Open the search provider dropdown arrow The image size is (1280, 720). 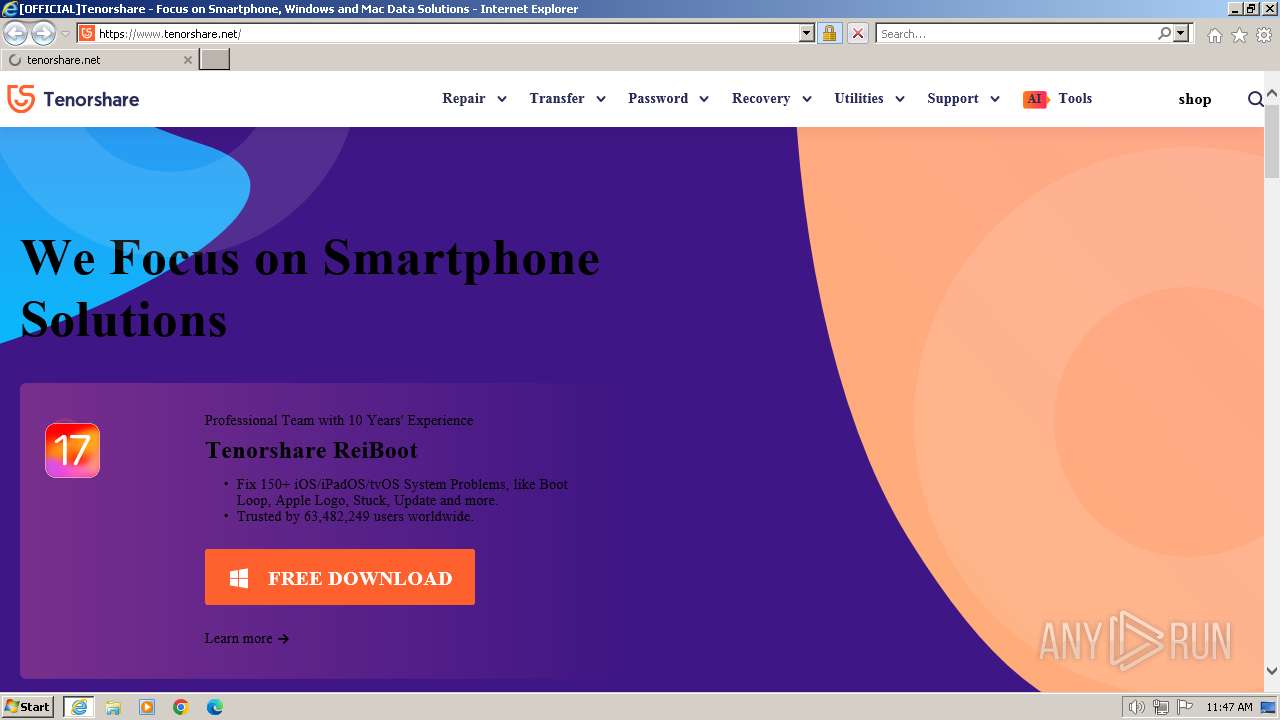pyautogui.click(x=1181, y=33)
